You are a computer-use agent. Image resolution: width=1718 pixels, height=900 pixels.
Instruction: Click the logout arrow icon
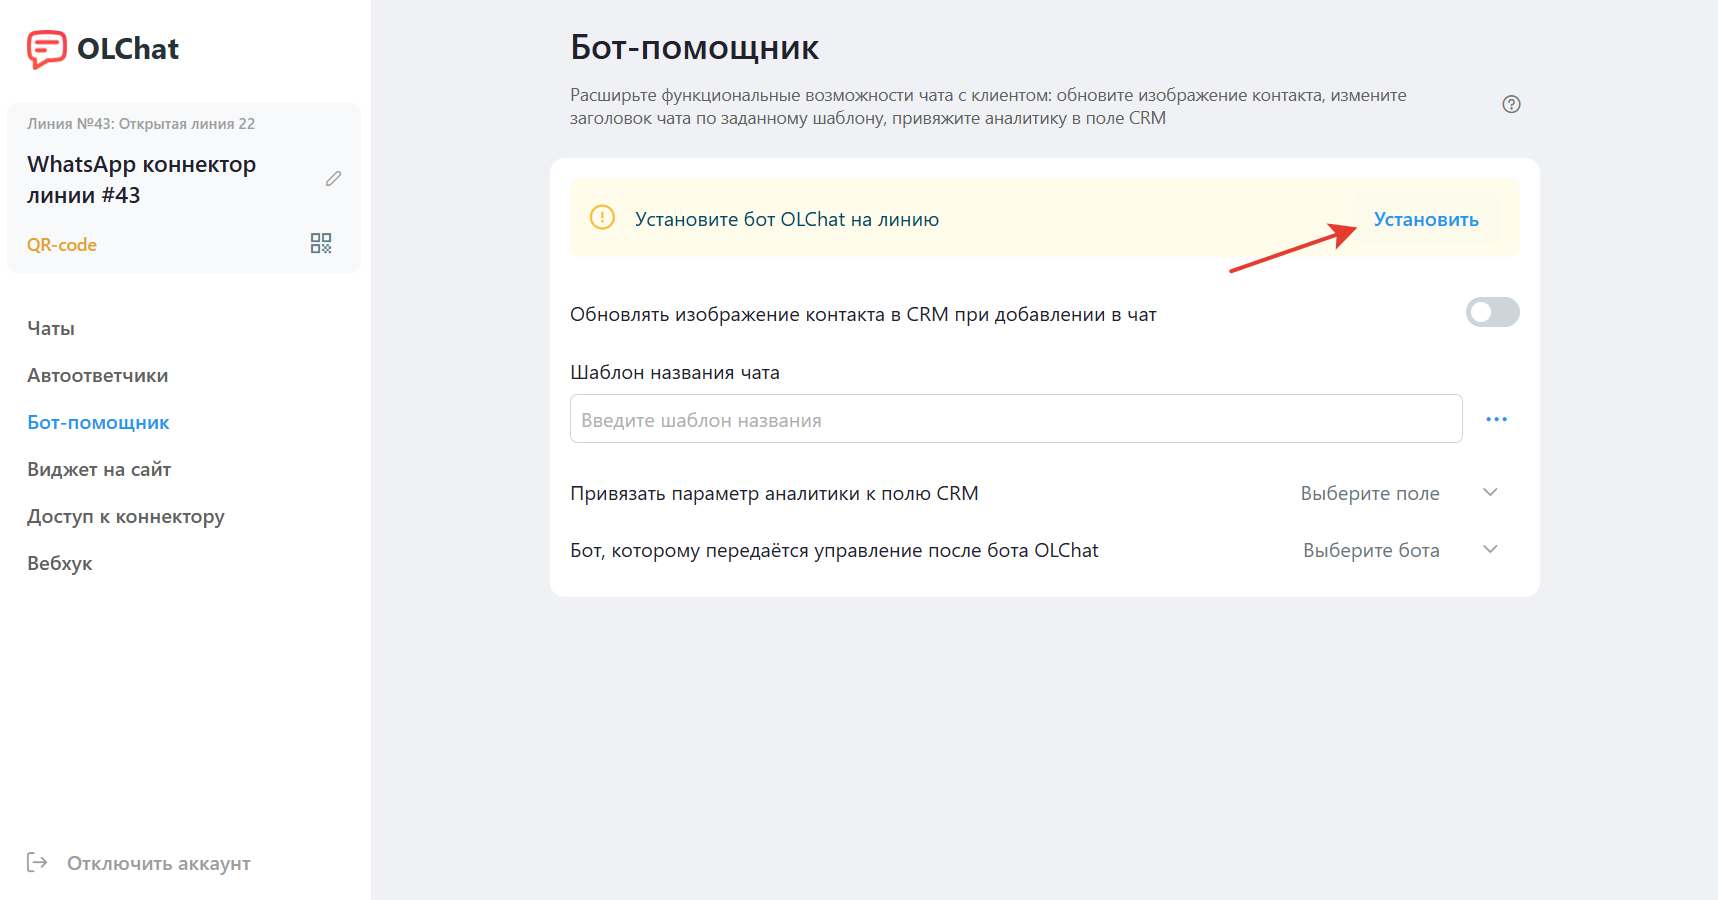(x=37, y=863)
